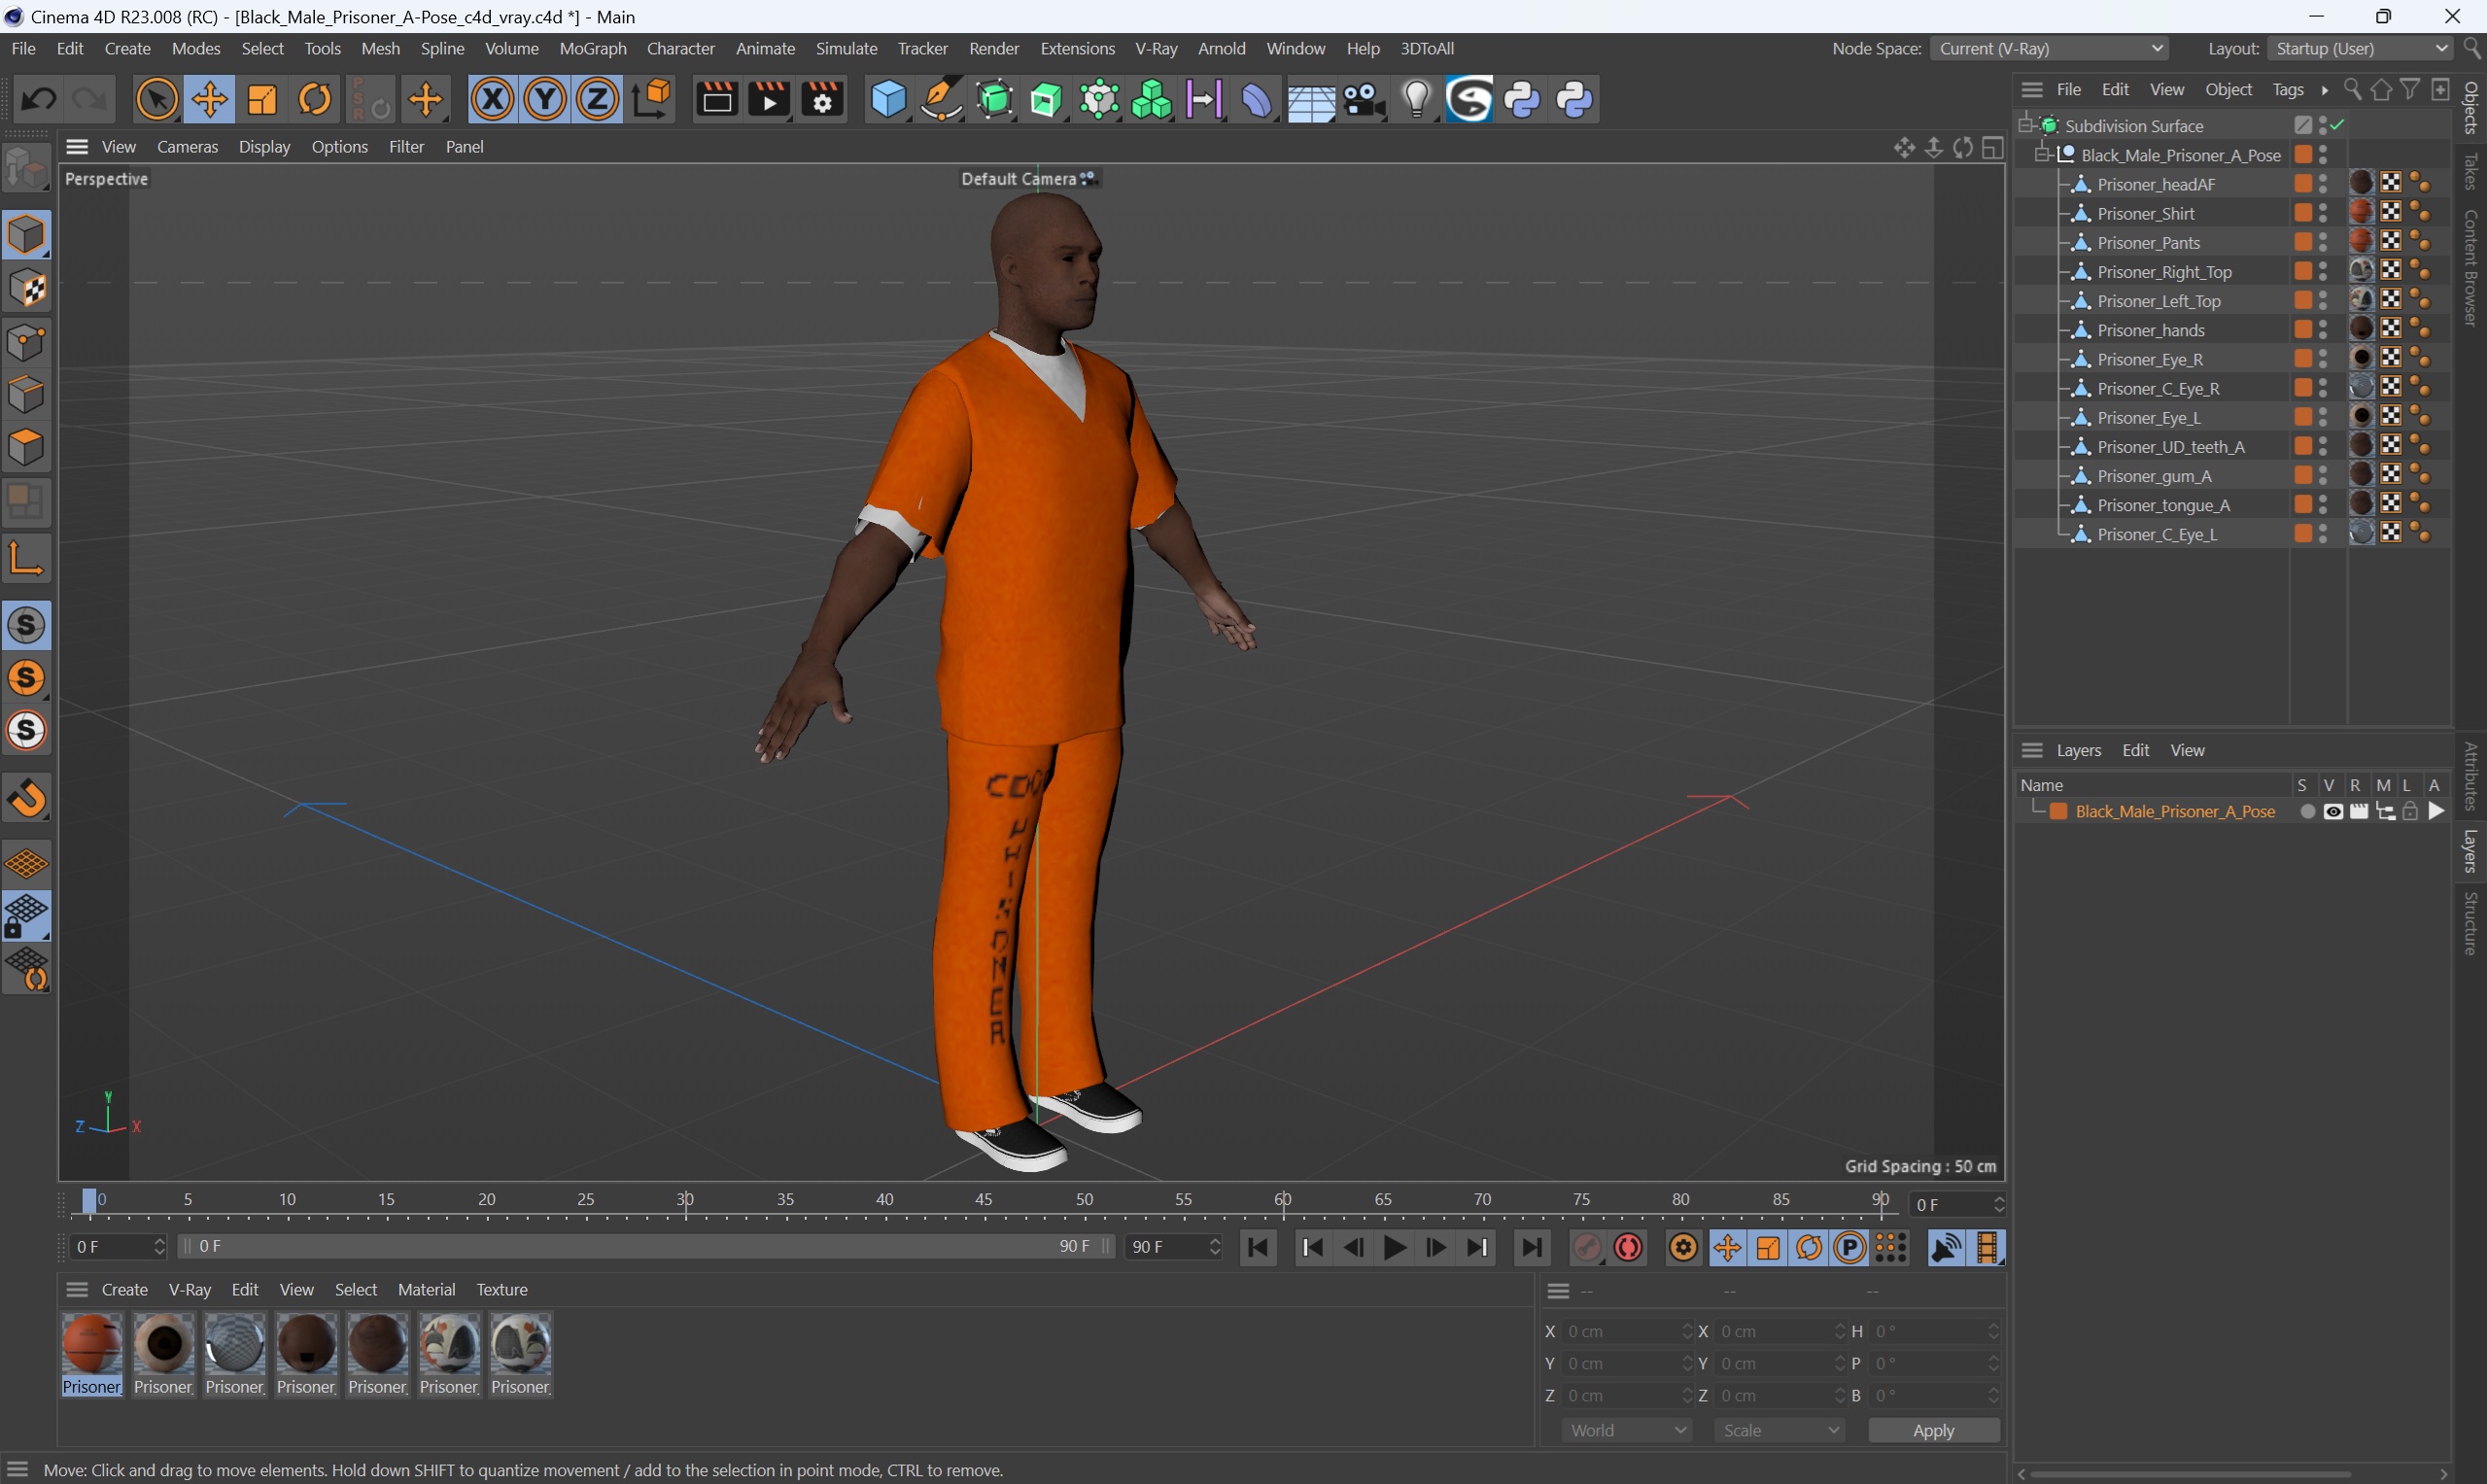The image size is (2487, 1484).
Task: Add a Floor environment object icon
Action: pos(1310,99)
